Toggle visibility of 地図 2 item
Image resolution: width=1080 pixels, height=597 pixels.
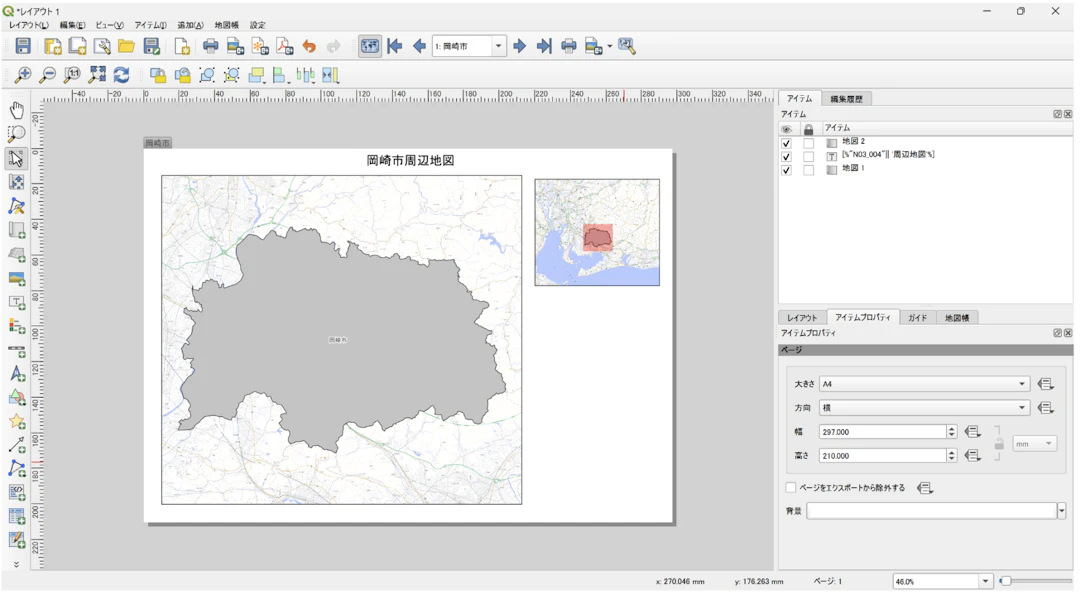point(786,143)
